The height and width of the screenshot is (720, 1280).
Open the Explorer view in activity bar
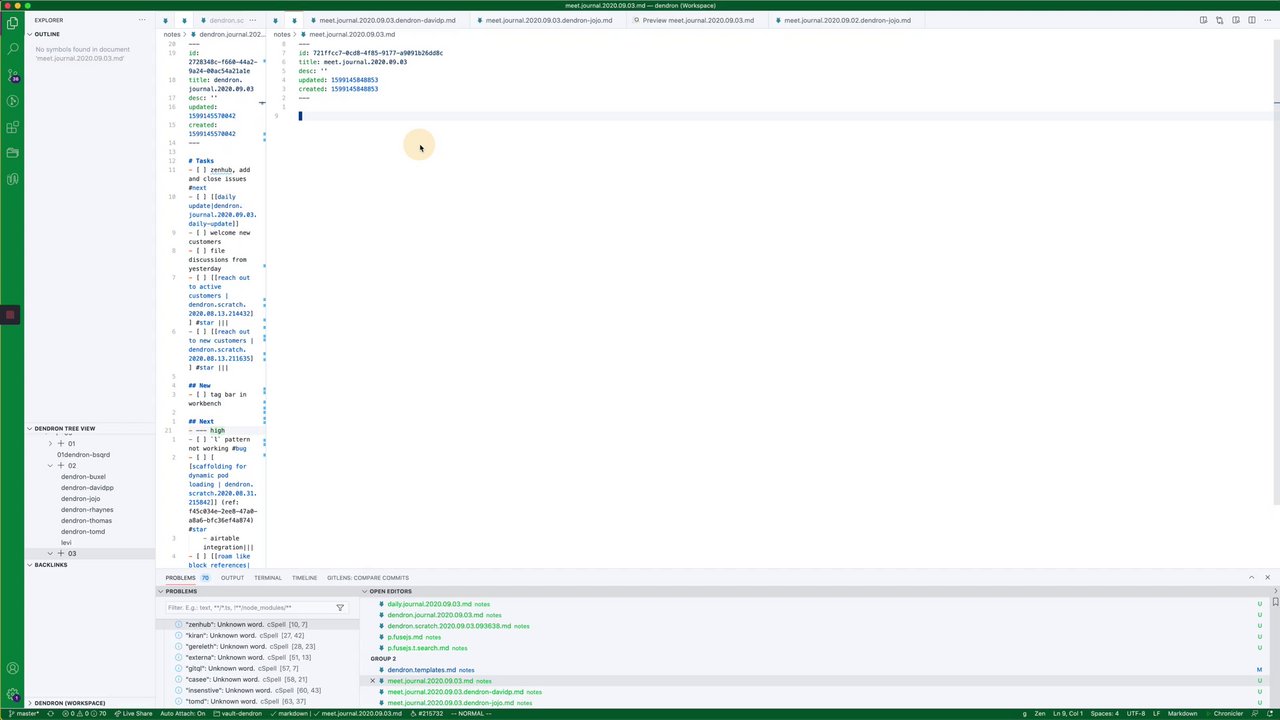coord(13,22)
